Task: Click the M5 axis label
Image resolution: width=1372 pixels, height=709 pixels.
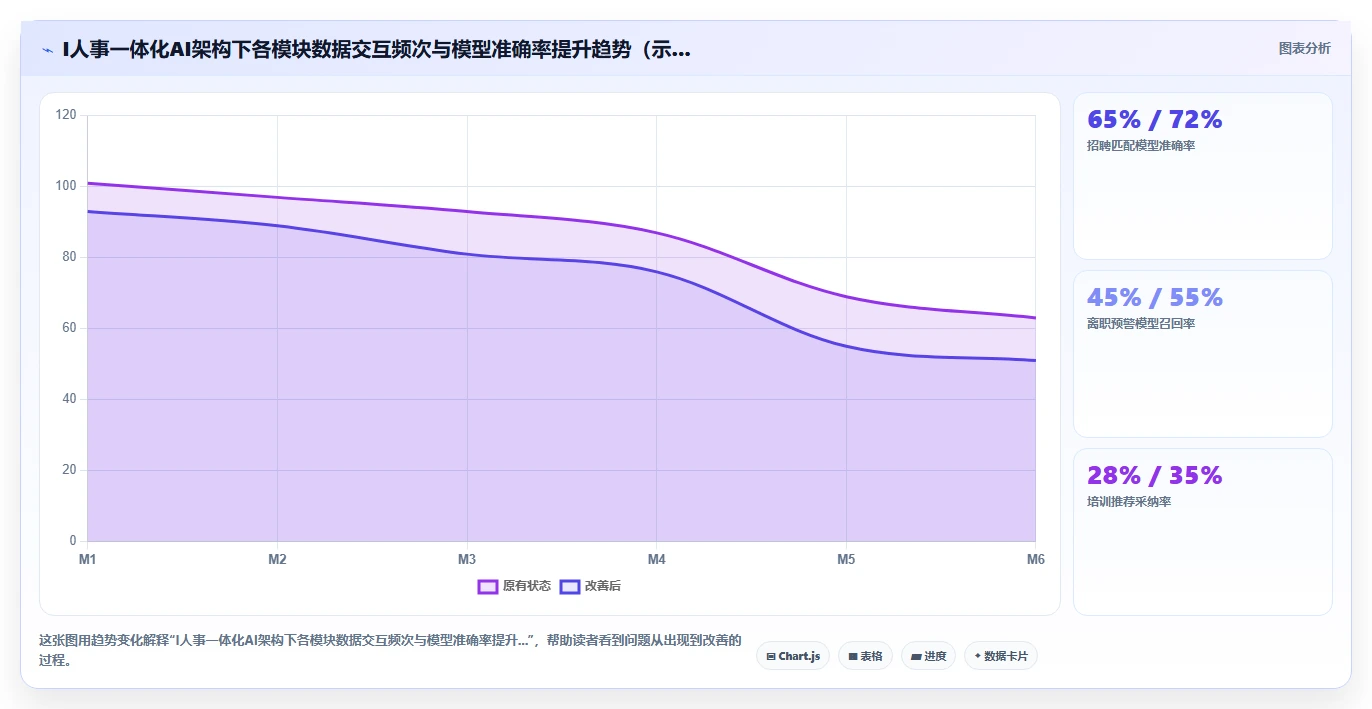Action: [x=846, y=560]
